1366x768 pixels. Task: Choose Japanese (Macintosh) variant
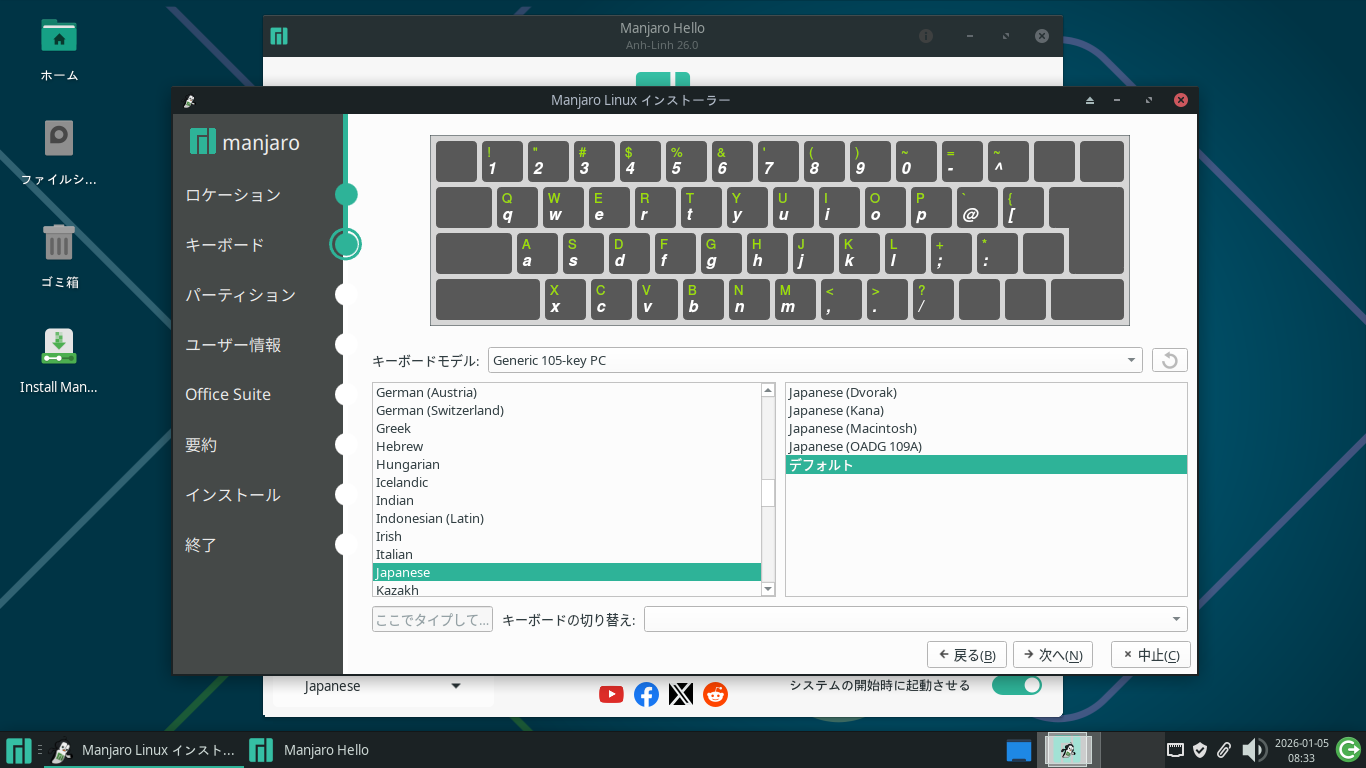986,428
